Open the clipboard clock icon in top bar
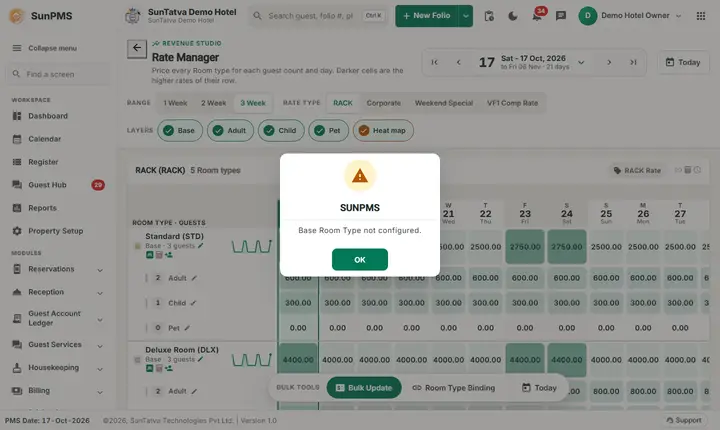720x430 pixels. point(489,16)
